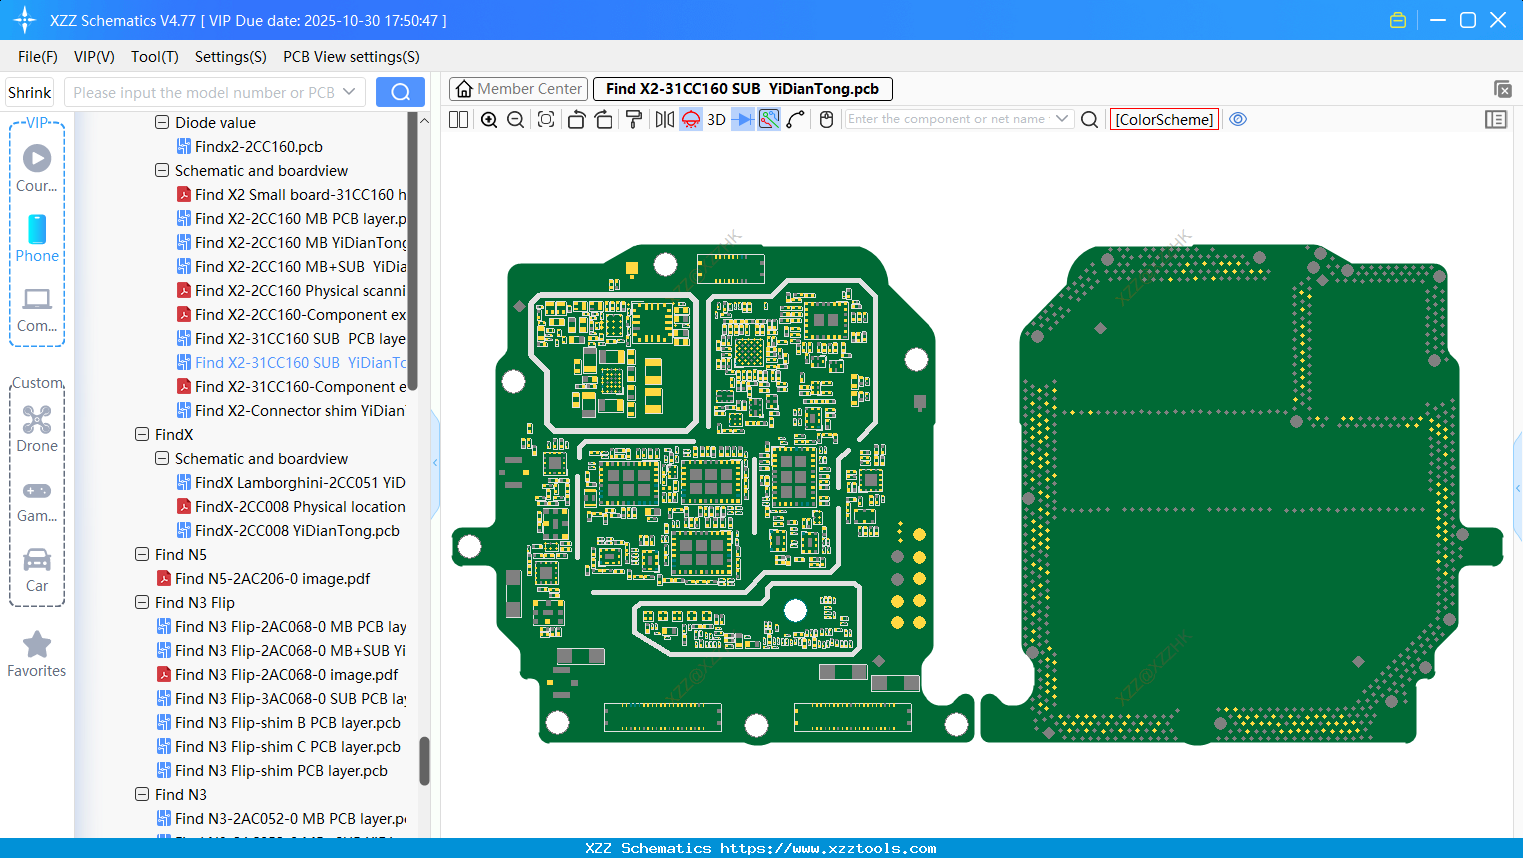This screenshot has width=1523, height=858.
Task: Collapse the left panel with splitter arrow
Action: coord(435,463)
